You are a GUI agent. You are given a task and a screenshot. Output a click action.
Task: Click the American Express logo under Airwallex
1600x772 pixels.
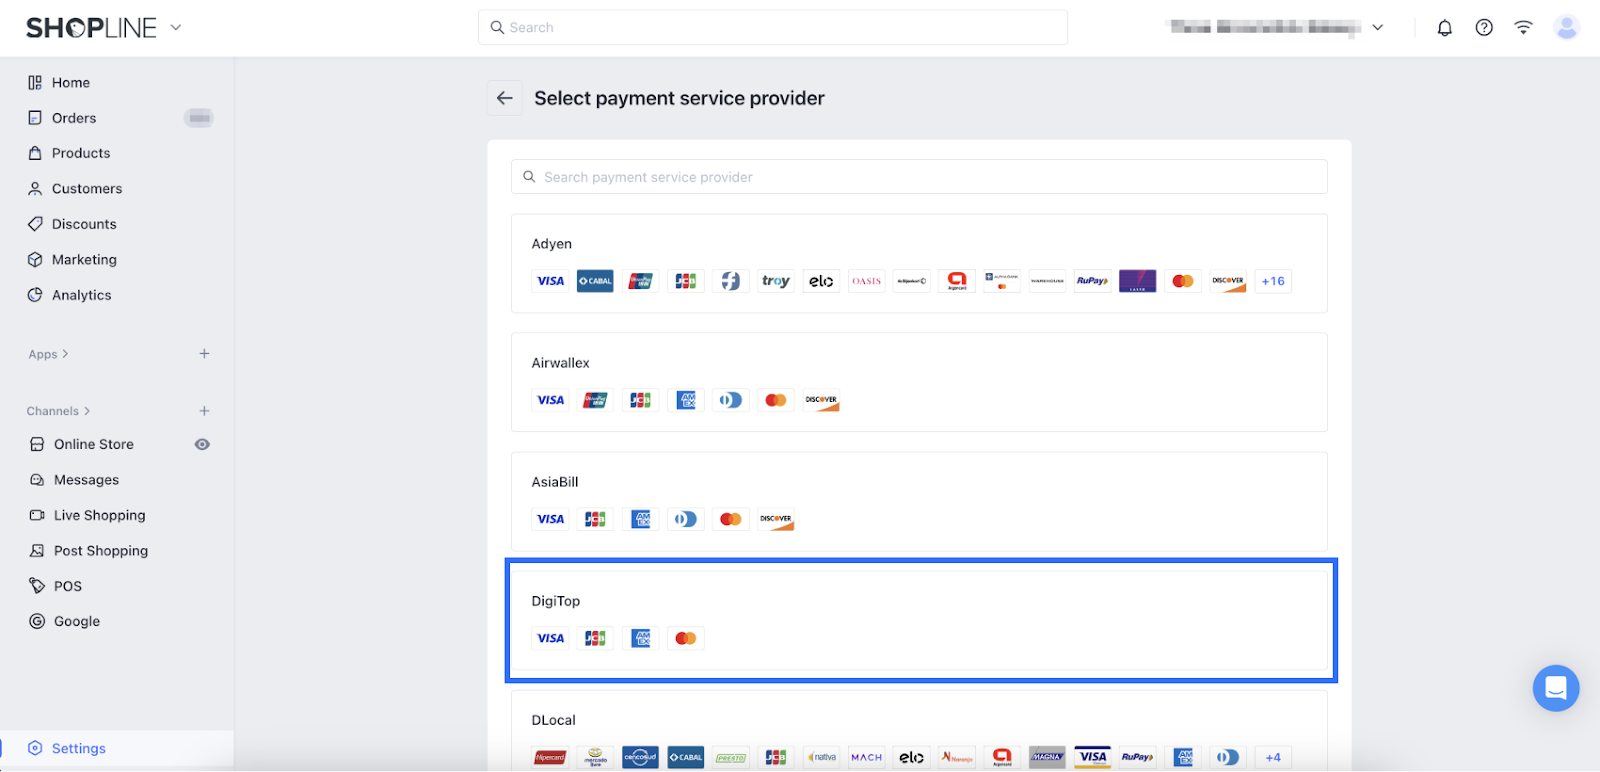pyautogui.click(x=686, y=400)
